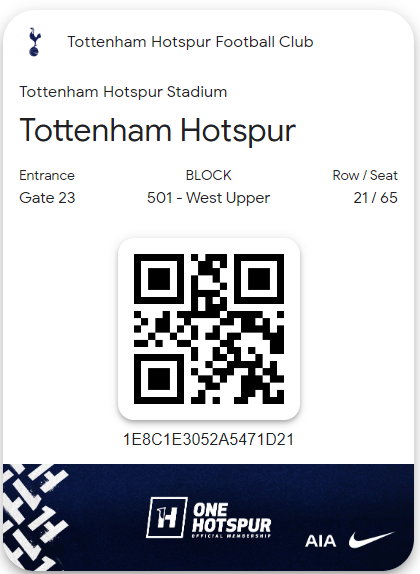Select the Row / Seat label

coord(365,175)
